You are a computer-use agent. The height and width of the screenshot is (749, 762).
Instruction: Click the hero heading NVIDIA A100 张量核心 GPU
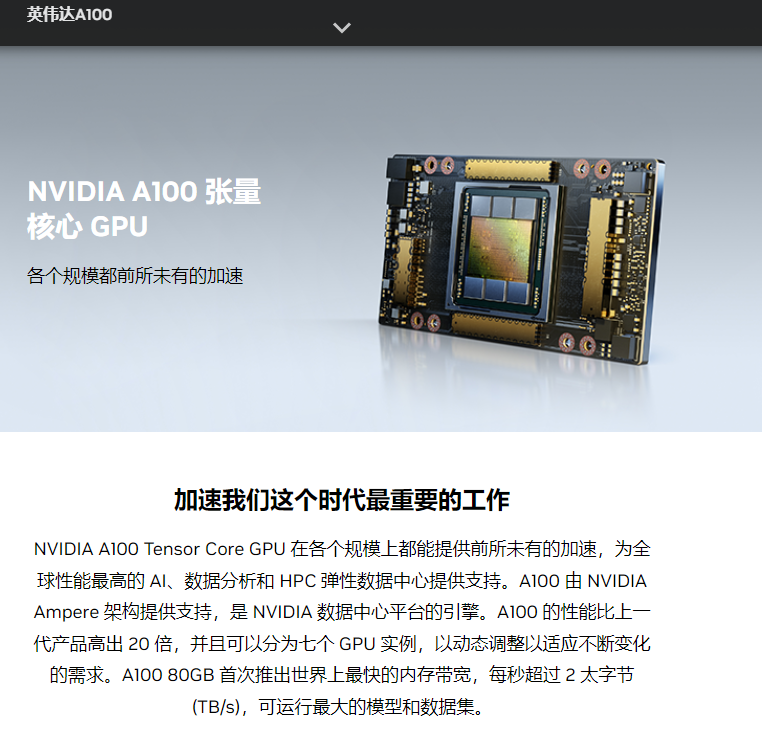(x=144, y=209)
